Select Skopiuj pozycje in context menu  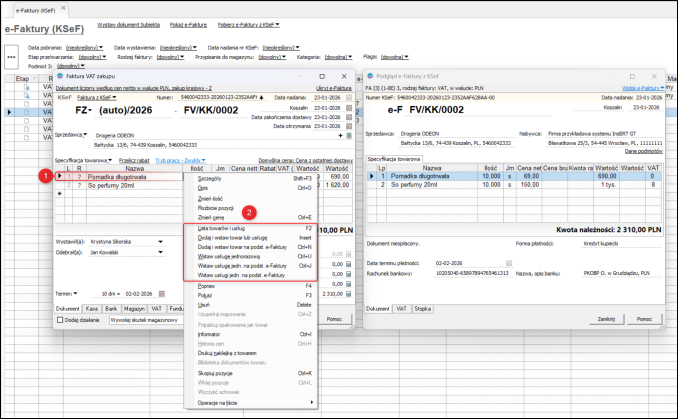click(216, 372)
